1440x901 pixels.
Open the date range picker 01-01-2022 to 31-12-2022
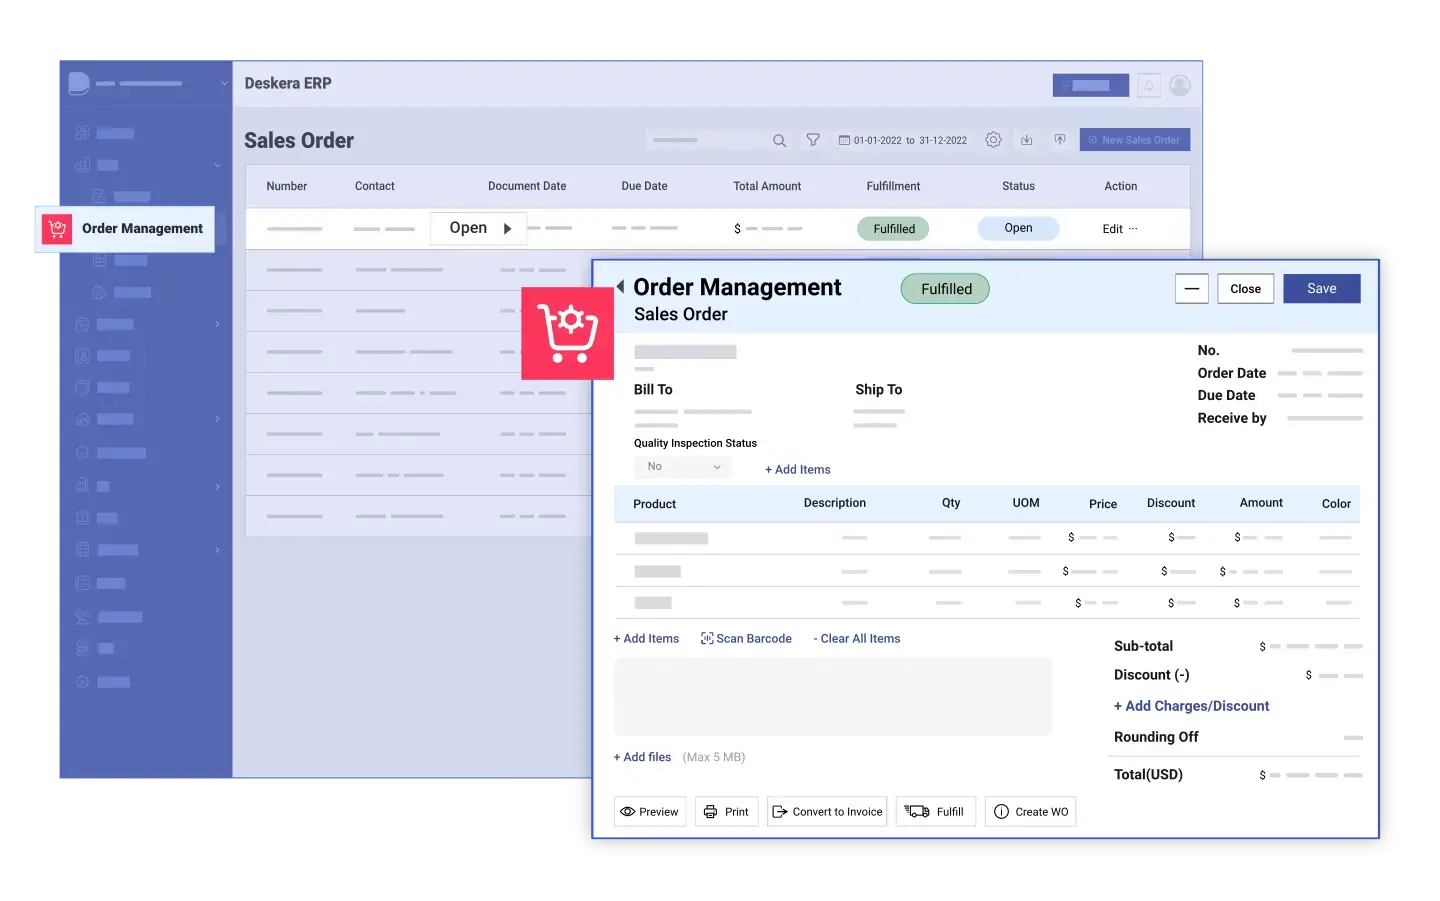(903, 140)
